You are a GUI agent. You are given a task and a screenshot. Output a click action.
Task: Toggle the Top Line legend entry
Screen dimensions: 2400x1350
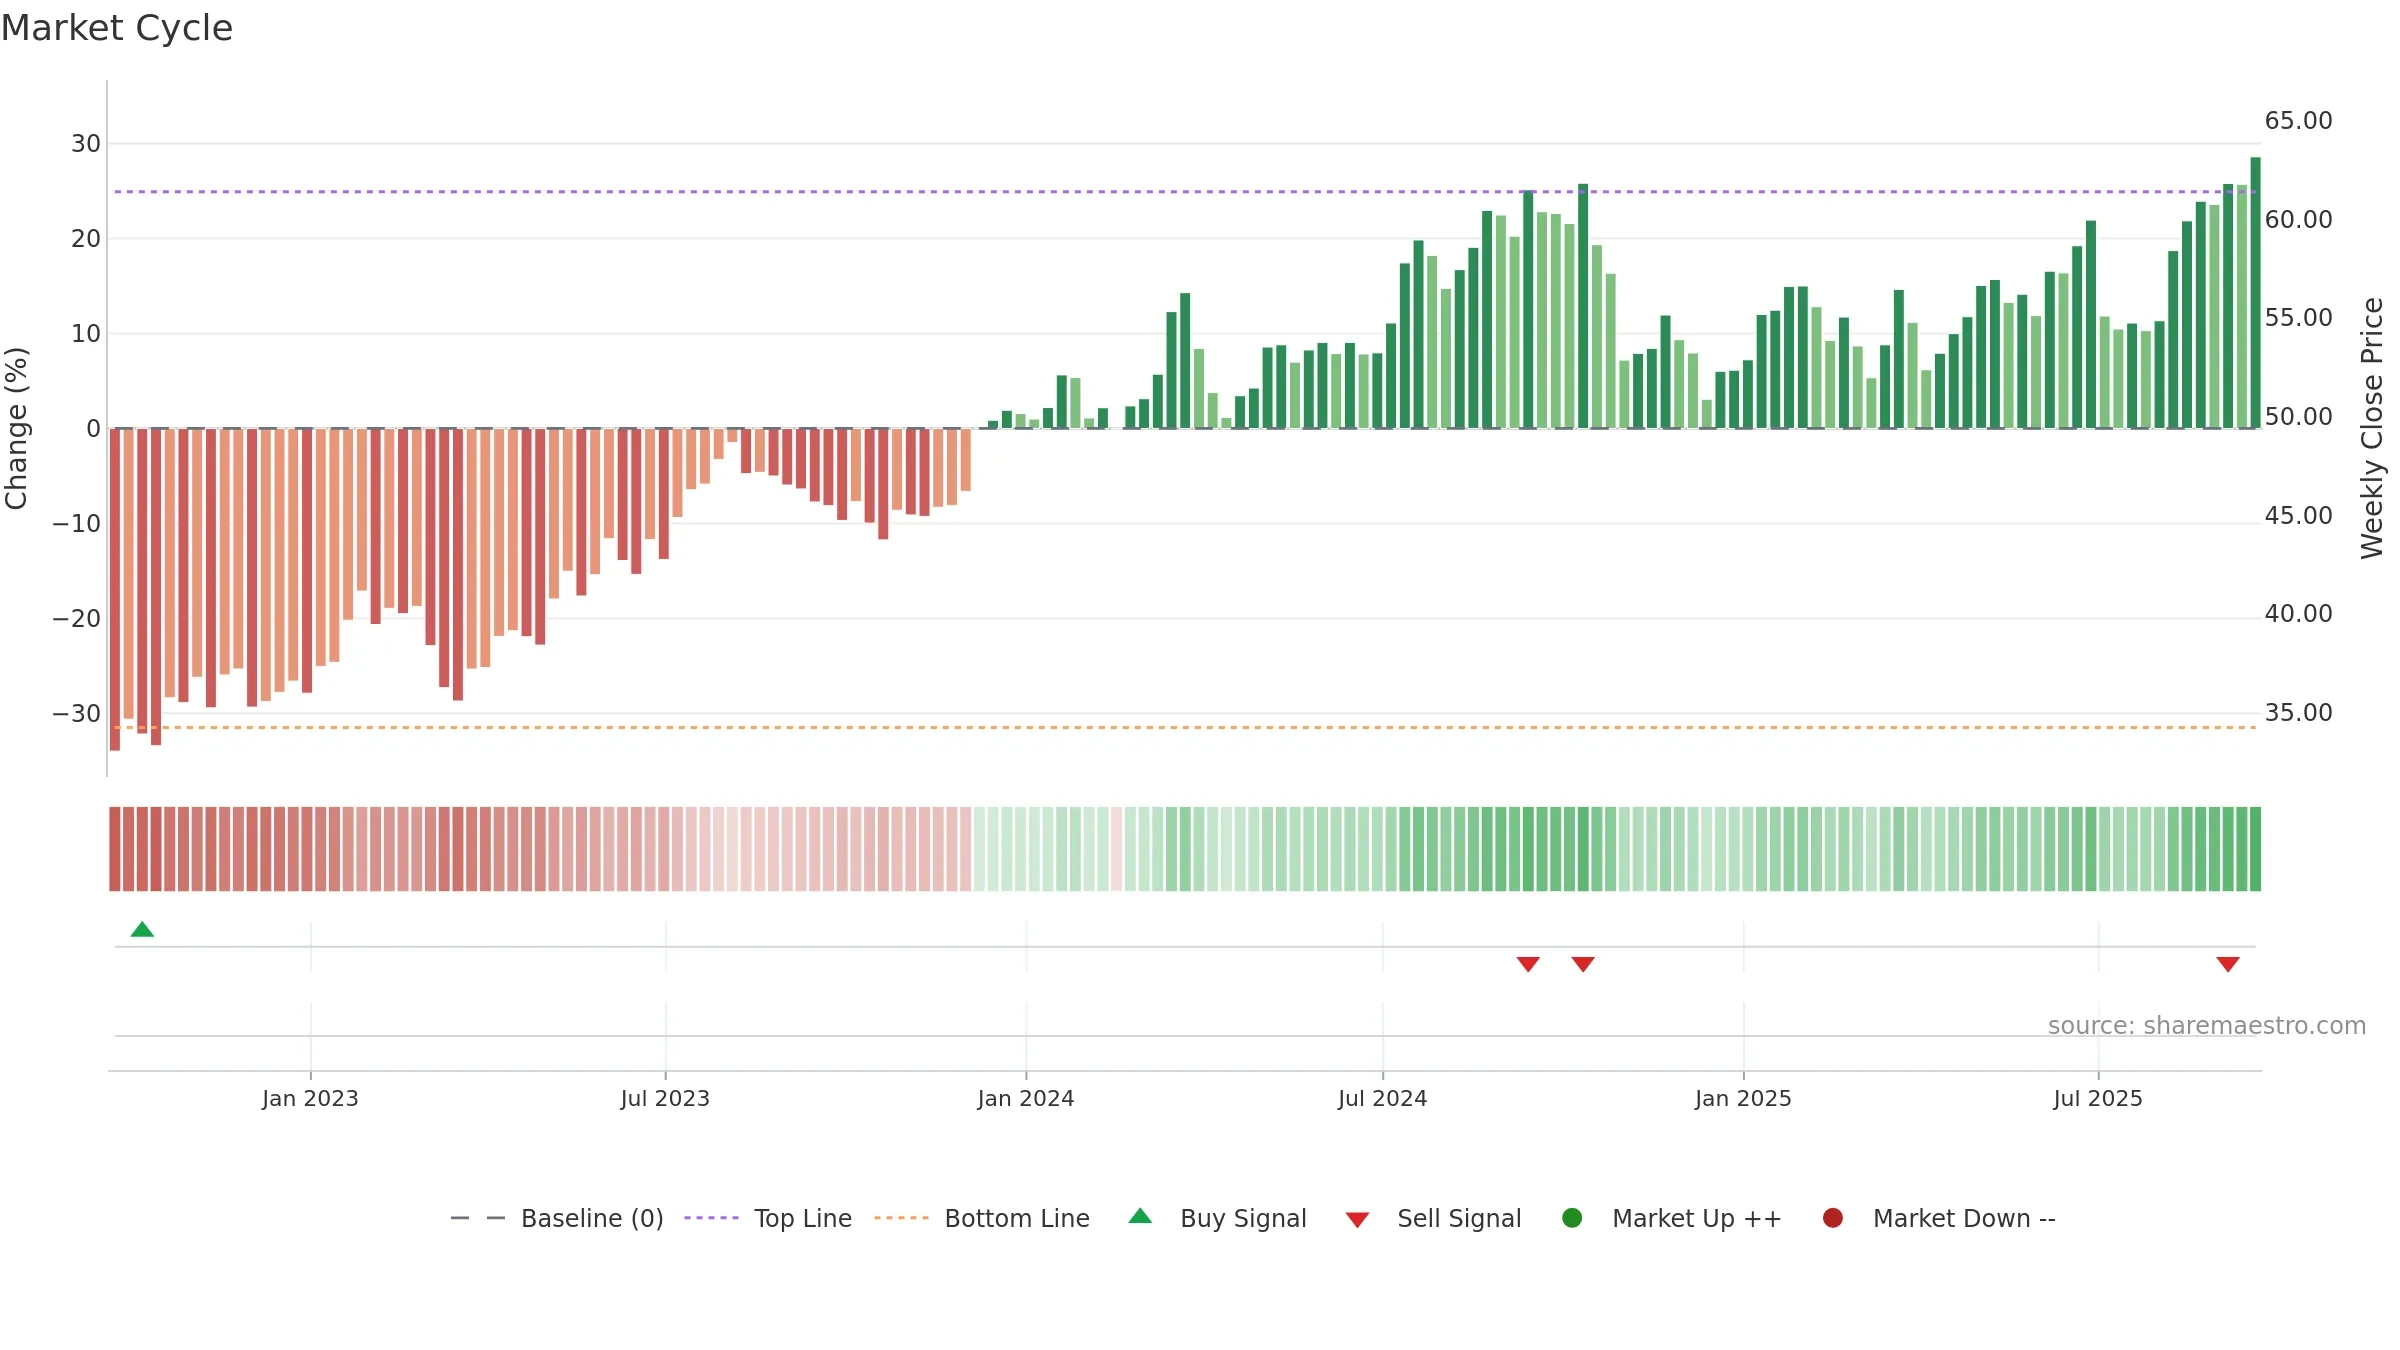point(768,1218)
